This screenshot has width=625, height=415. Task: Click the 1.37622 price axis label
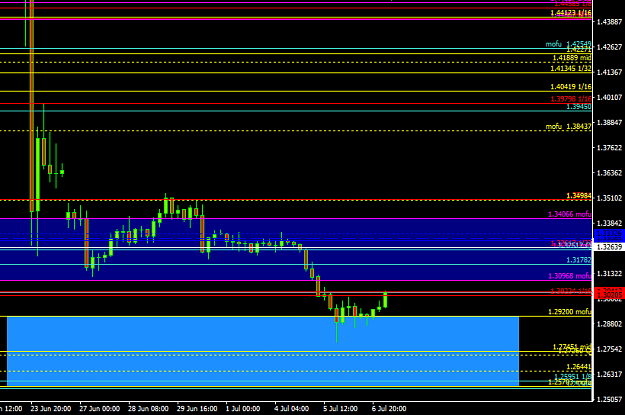(609, 148)
